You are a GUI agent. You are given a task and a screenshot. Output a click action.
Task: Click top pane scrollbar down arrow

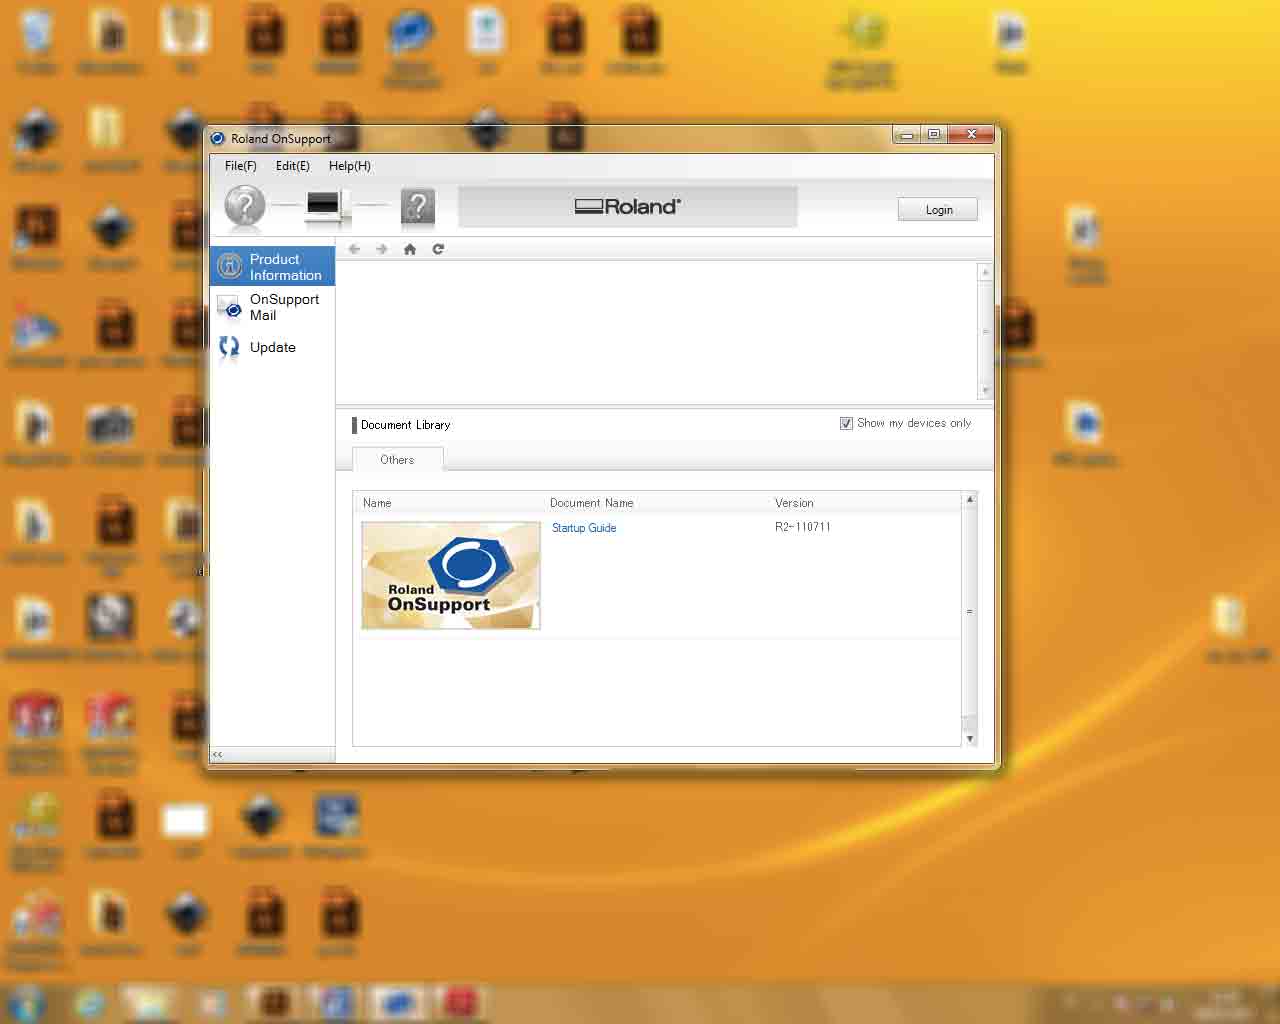tap(985, 391)
